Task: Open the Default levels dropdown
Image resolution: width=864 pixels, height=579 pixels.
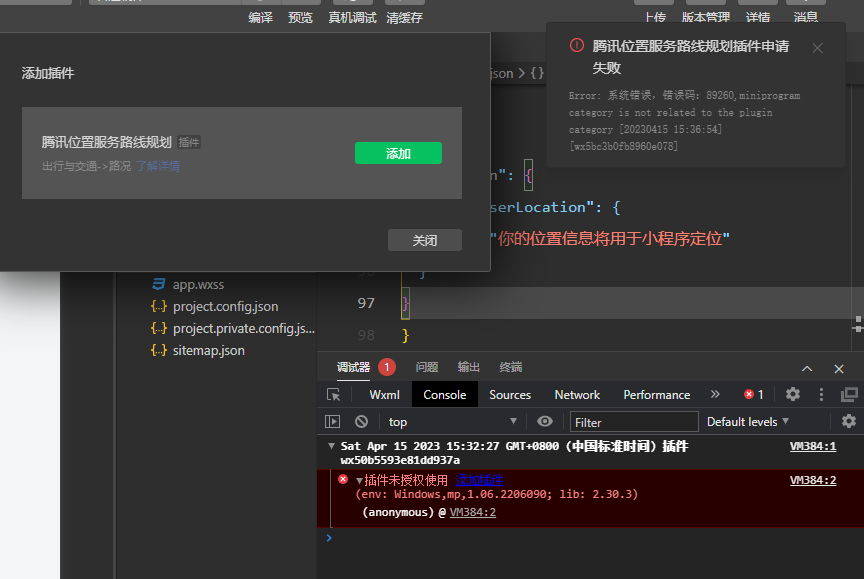Action: [747, 421]
